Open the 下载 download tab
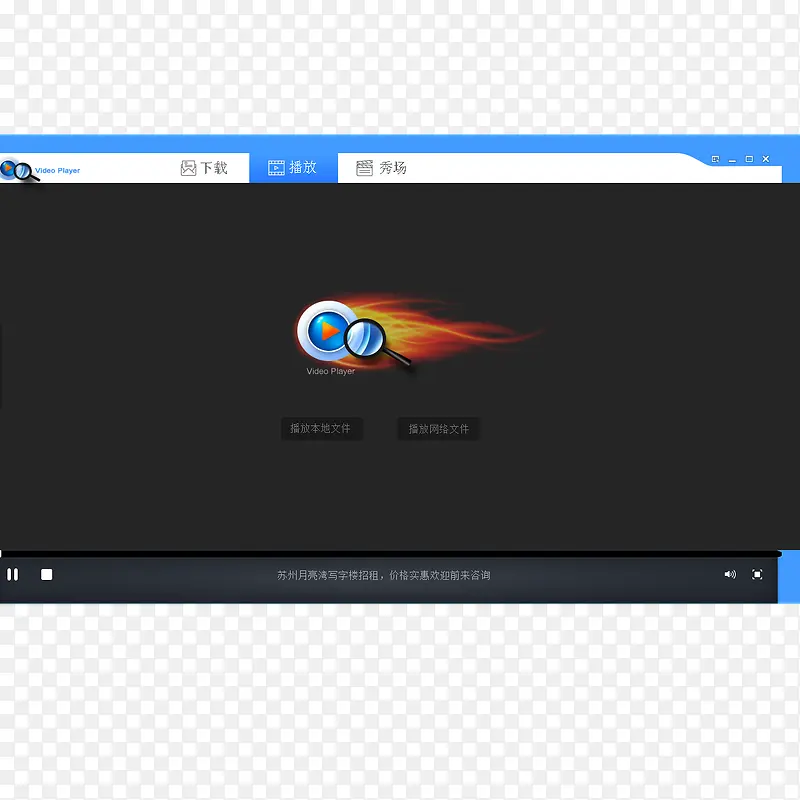 tap(204, 168)
